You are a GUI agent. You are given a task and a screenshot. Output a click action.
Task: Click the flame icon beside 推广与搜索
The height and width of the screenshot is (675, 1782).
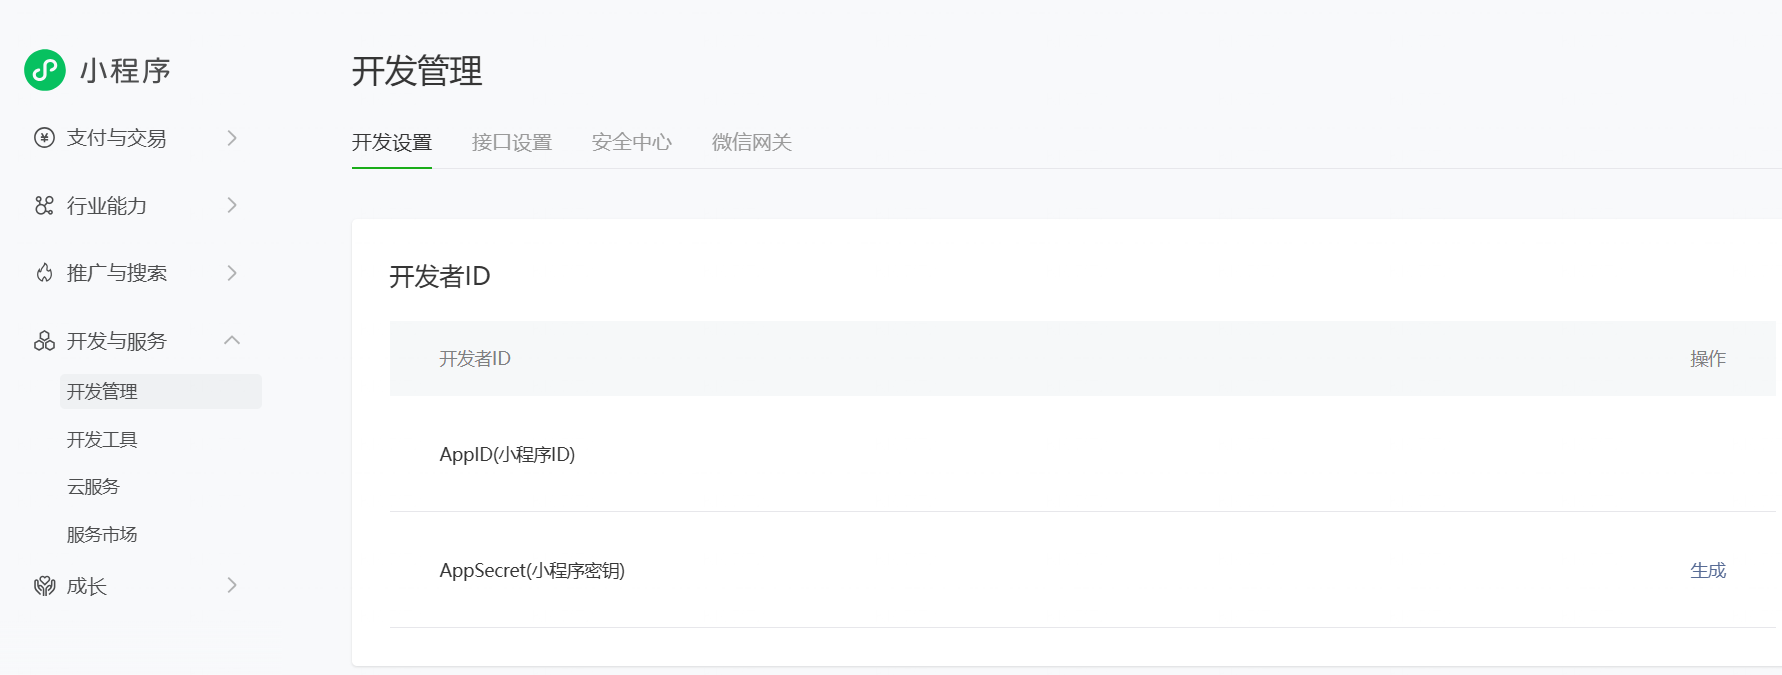[x=44, y=273]
